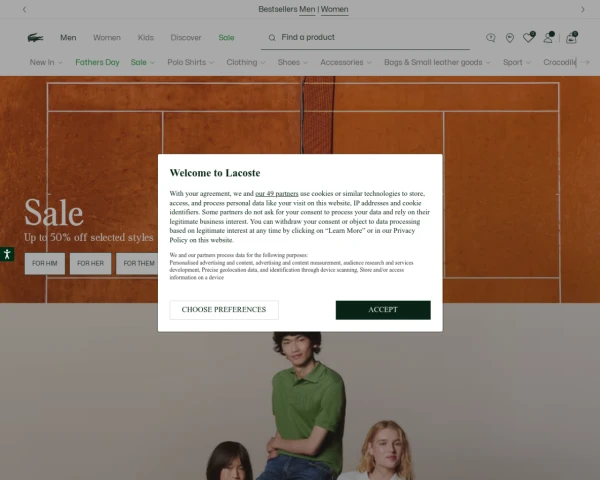
Task: Click Accept in cookie dialog
Action: [x=383, y=310]
